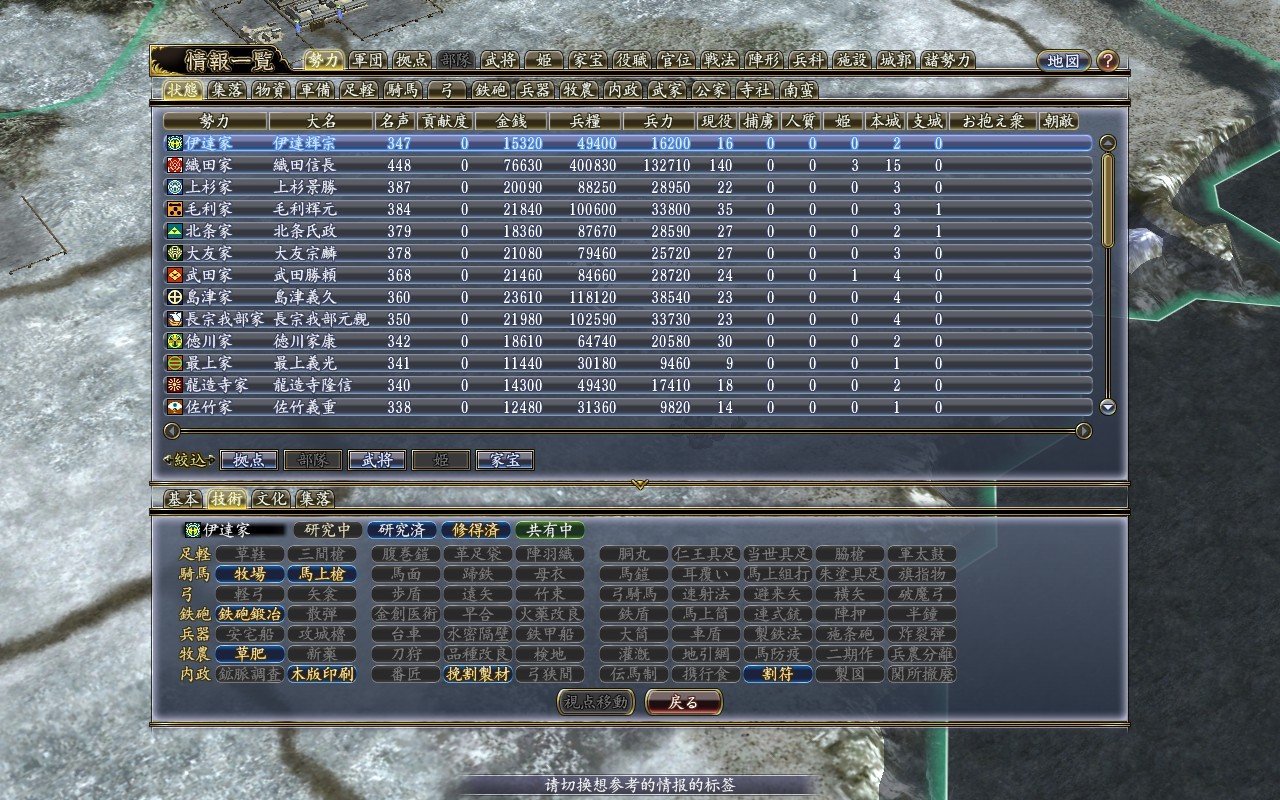This screenshot has width=1280, height=800.
Task: Toggle 修得済 legend filter
Action: click(x=475, y=530)
